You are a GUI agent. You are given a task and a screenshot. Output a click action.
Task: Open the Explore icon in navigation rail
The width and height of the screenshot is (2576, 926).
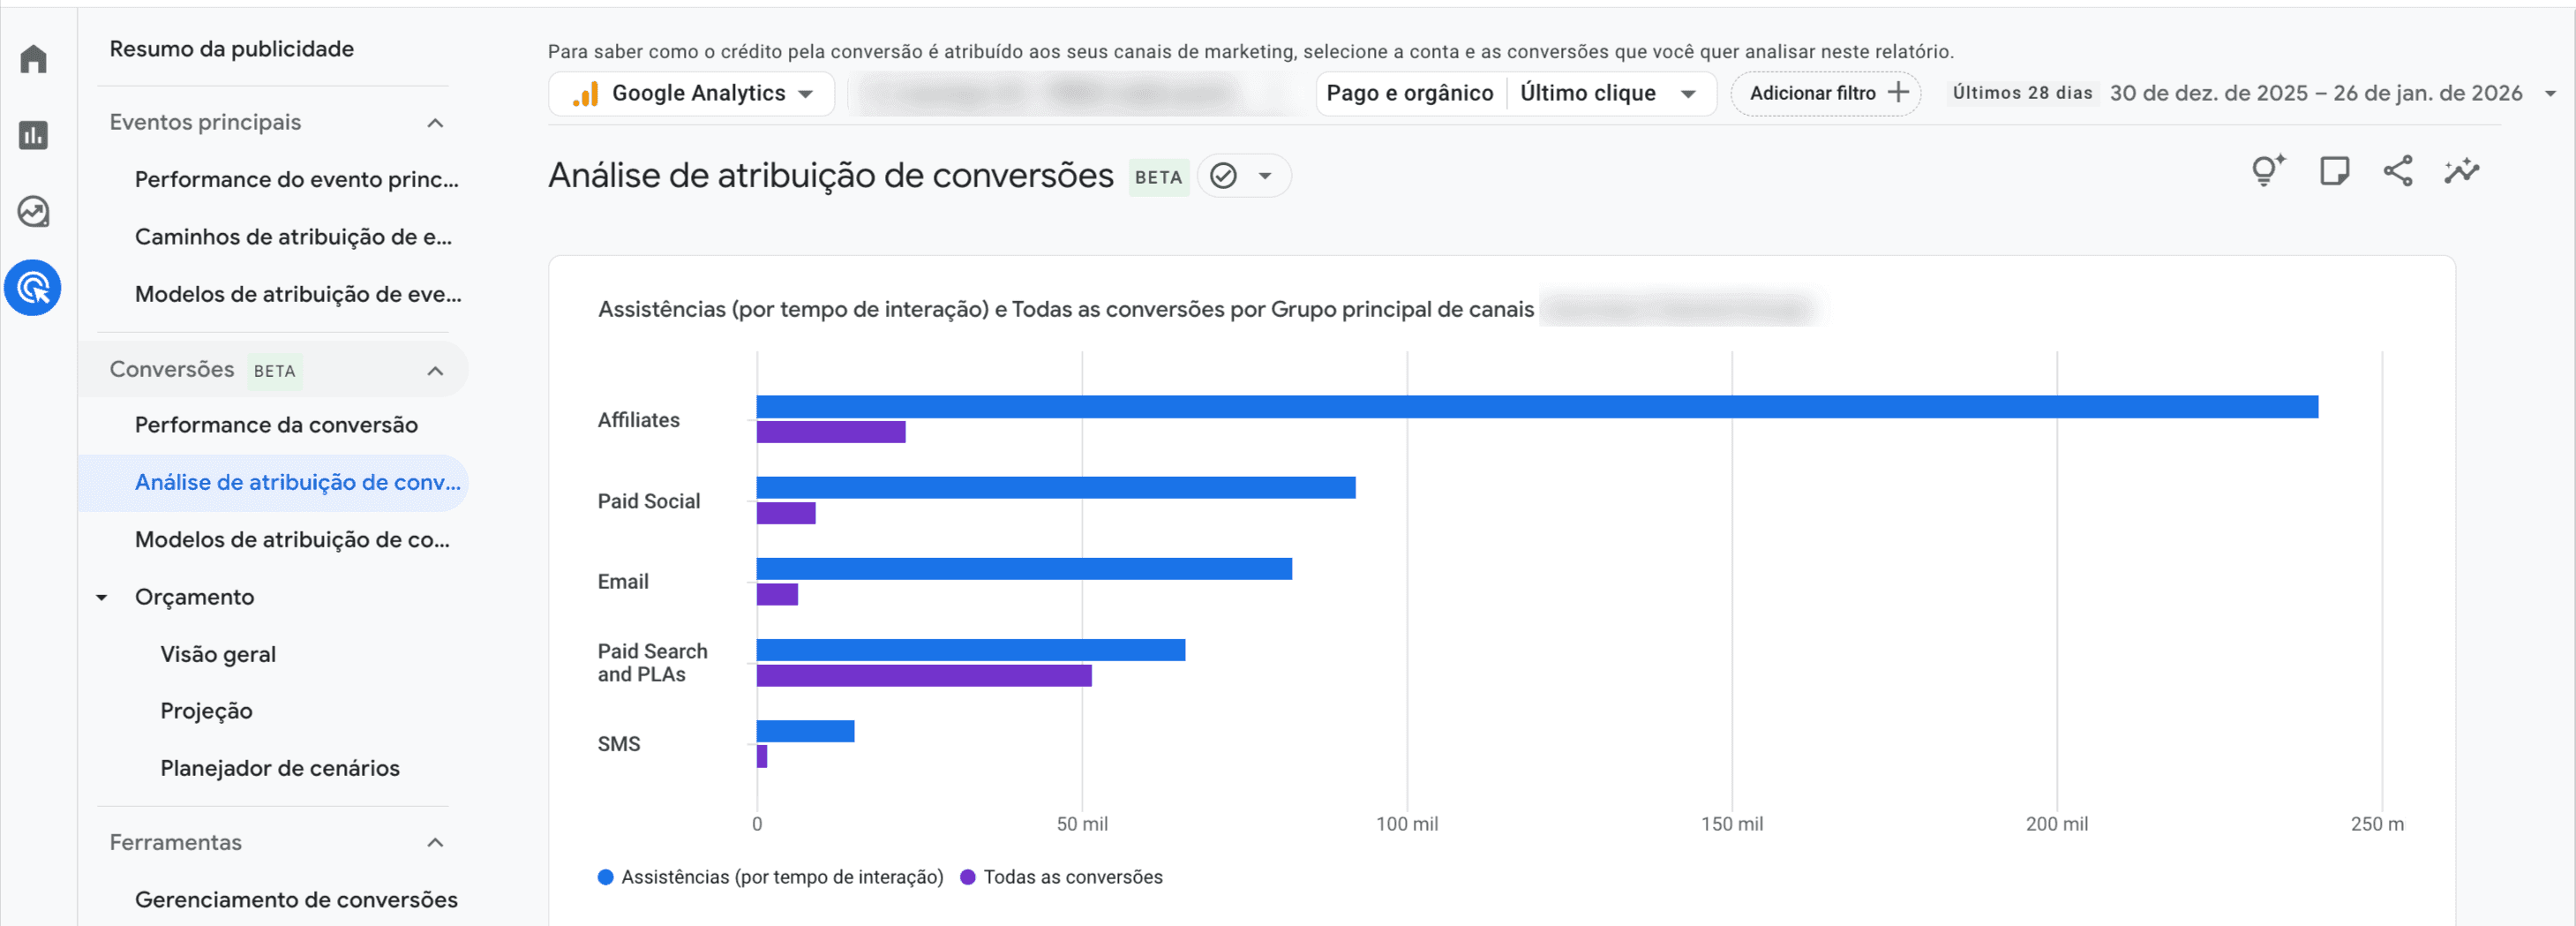33,212
